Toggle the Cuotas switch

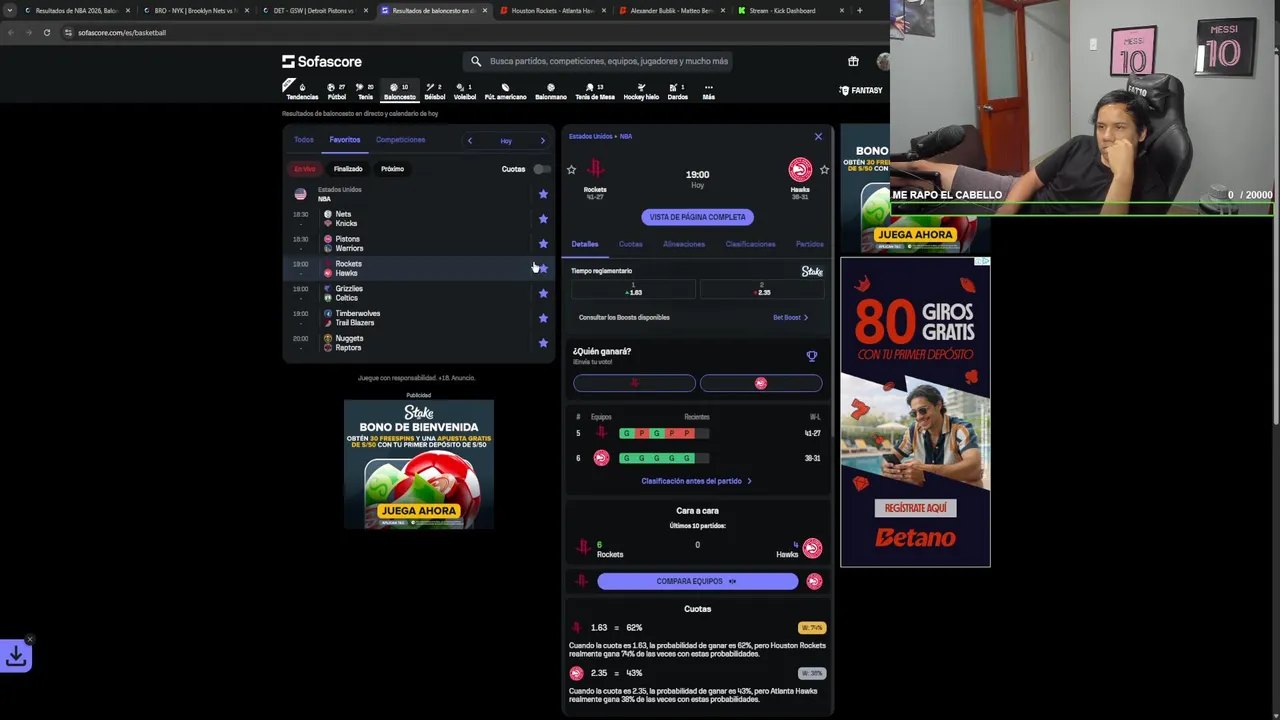coord(541,169)
